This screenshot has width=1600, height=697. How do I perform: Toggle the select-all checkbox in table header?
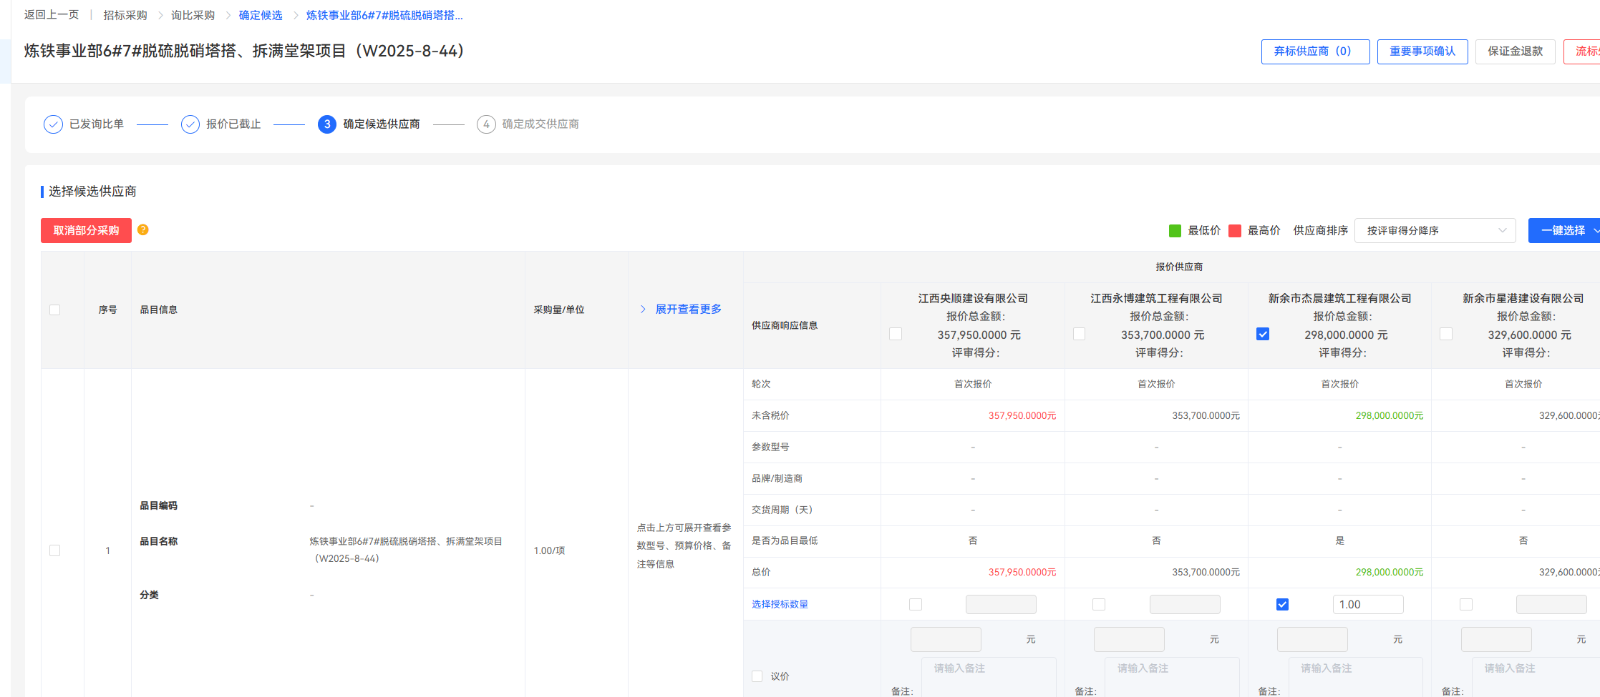coord(55,310)
